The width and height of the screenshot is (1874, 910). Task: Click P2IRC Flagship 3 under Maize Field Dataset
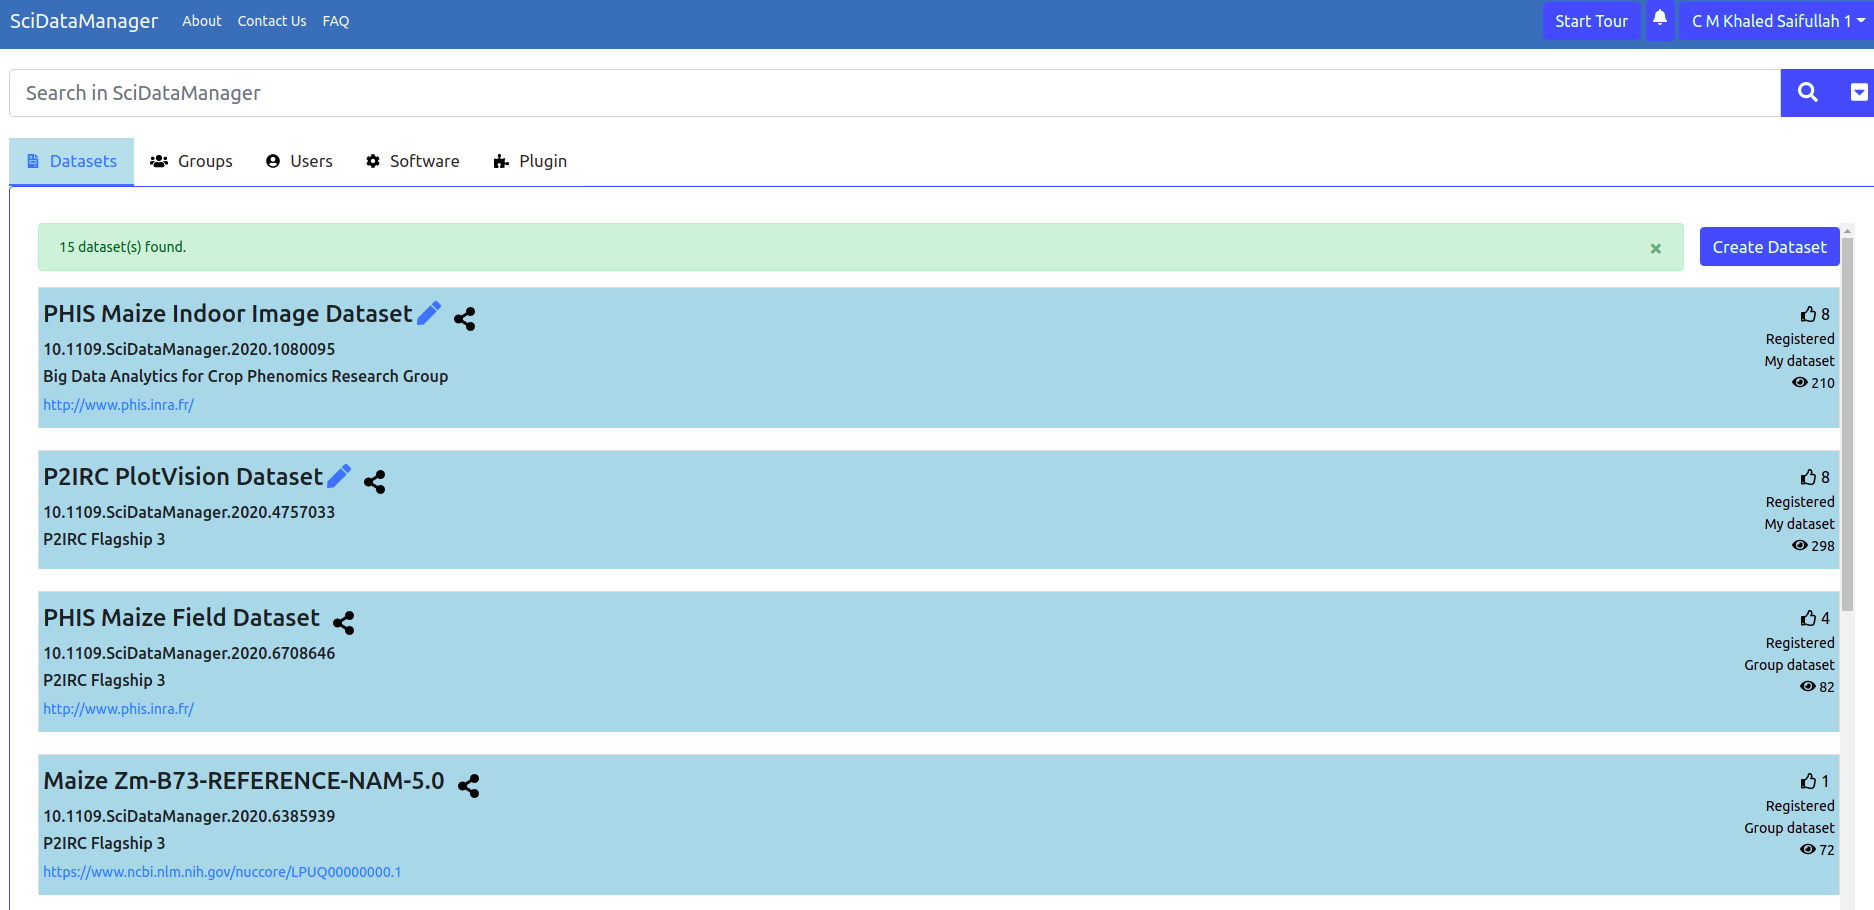tap(104, 680)
